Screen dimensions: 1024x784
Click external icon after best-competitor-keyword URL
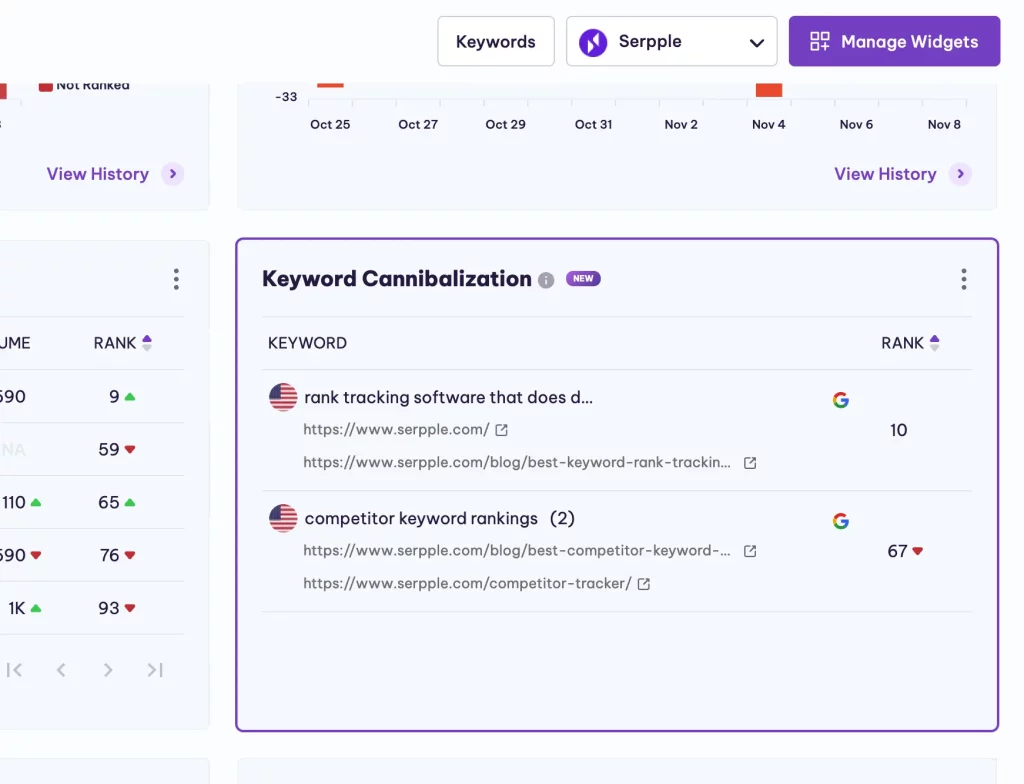pos(750,551)
